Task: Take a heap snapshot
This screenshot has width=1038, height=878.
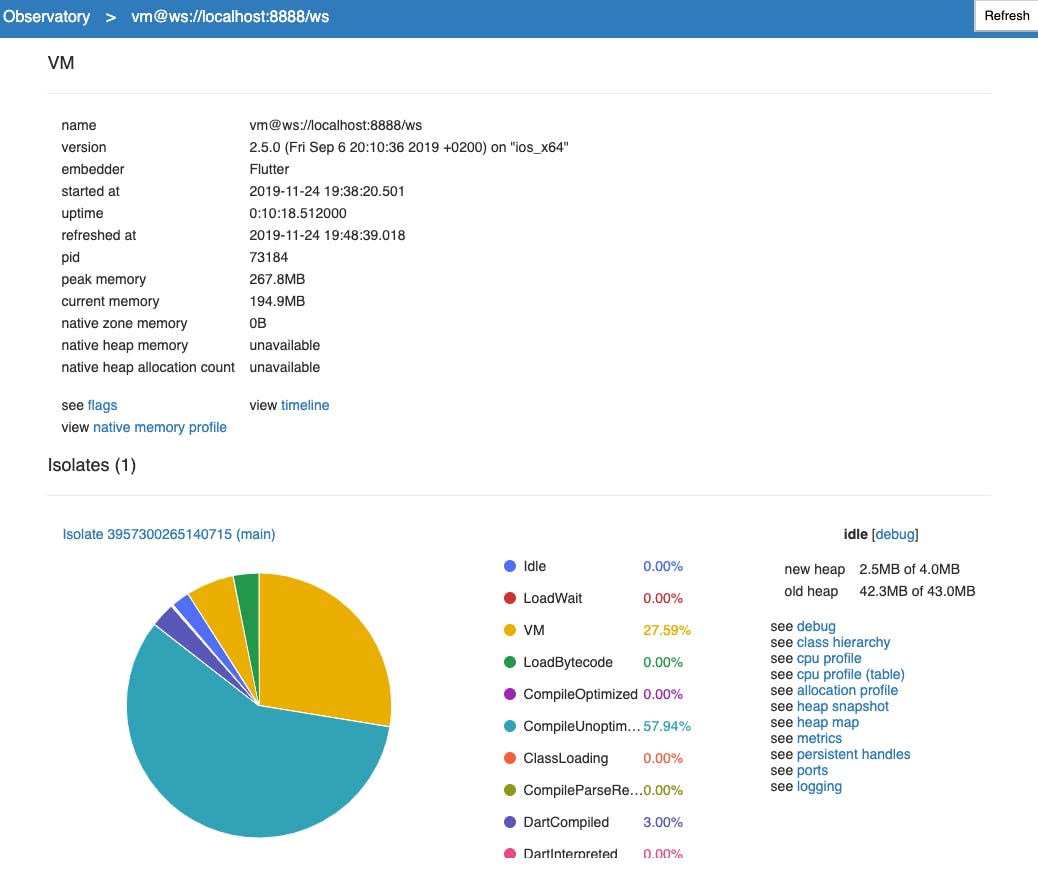Action: pyautogui.click(x=844, y=706)
